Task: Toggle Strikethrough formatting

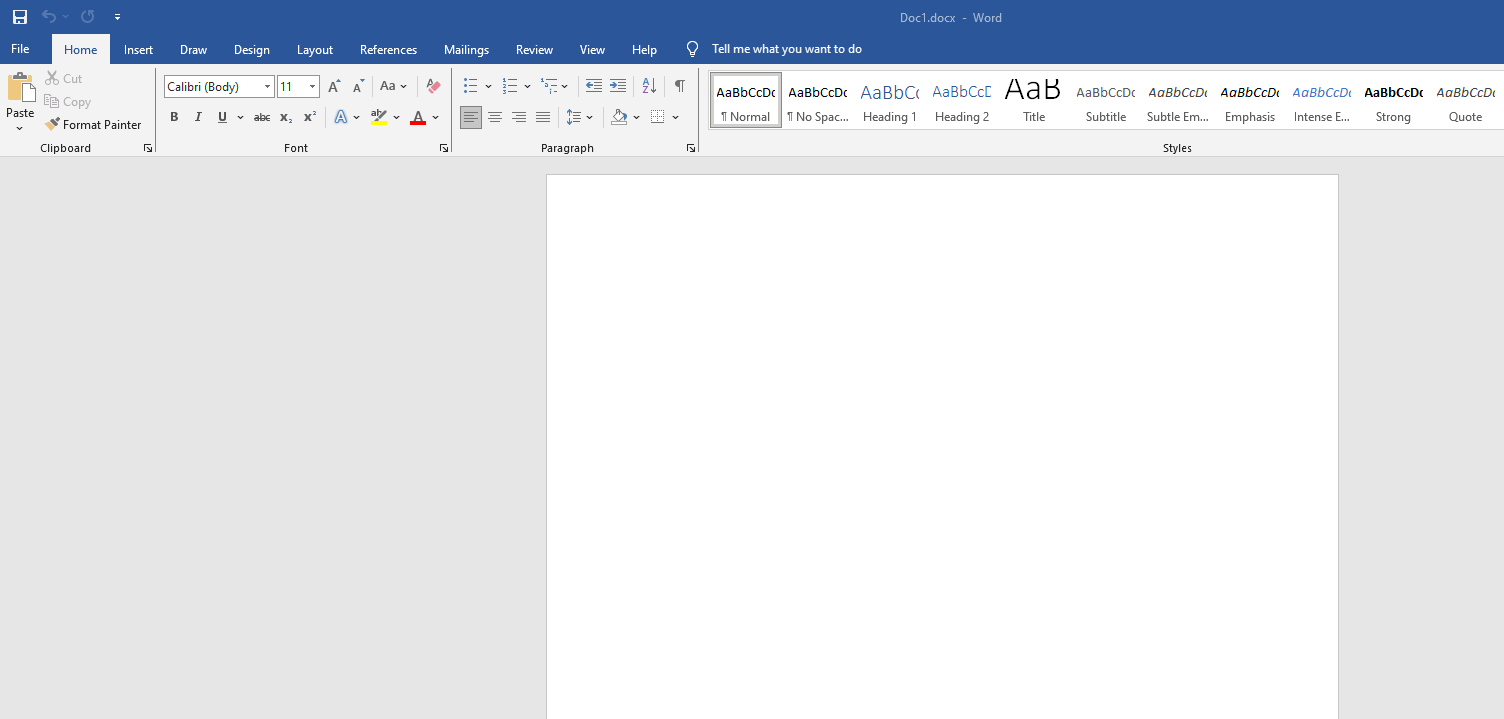Action: (262, 117)
